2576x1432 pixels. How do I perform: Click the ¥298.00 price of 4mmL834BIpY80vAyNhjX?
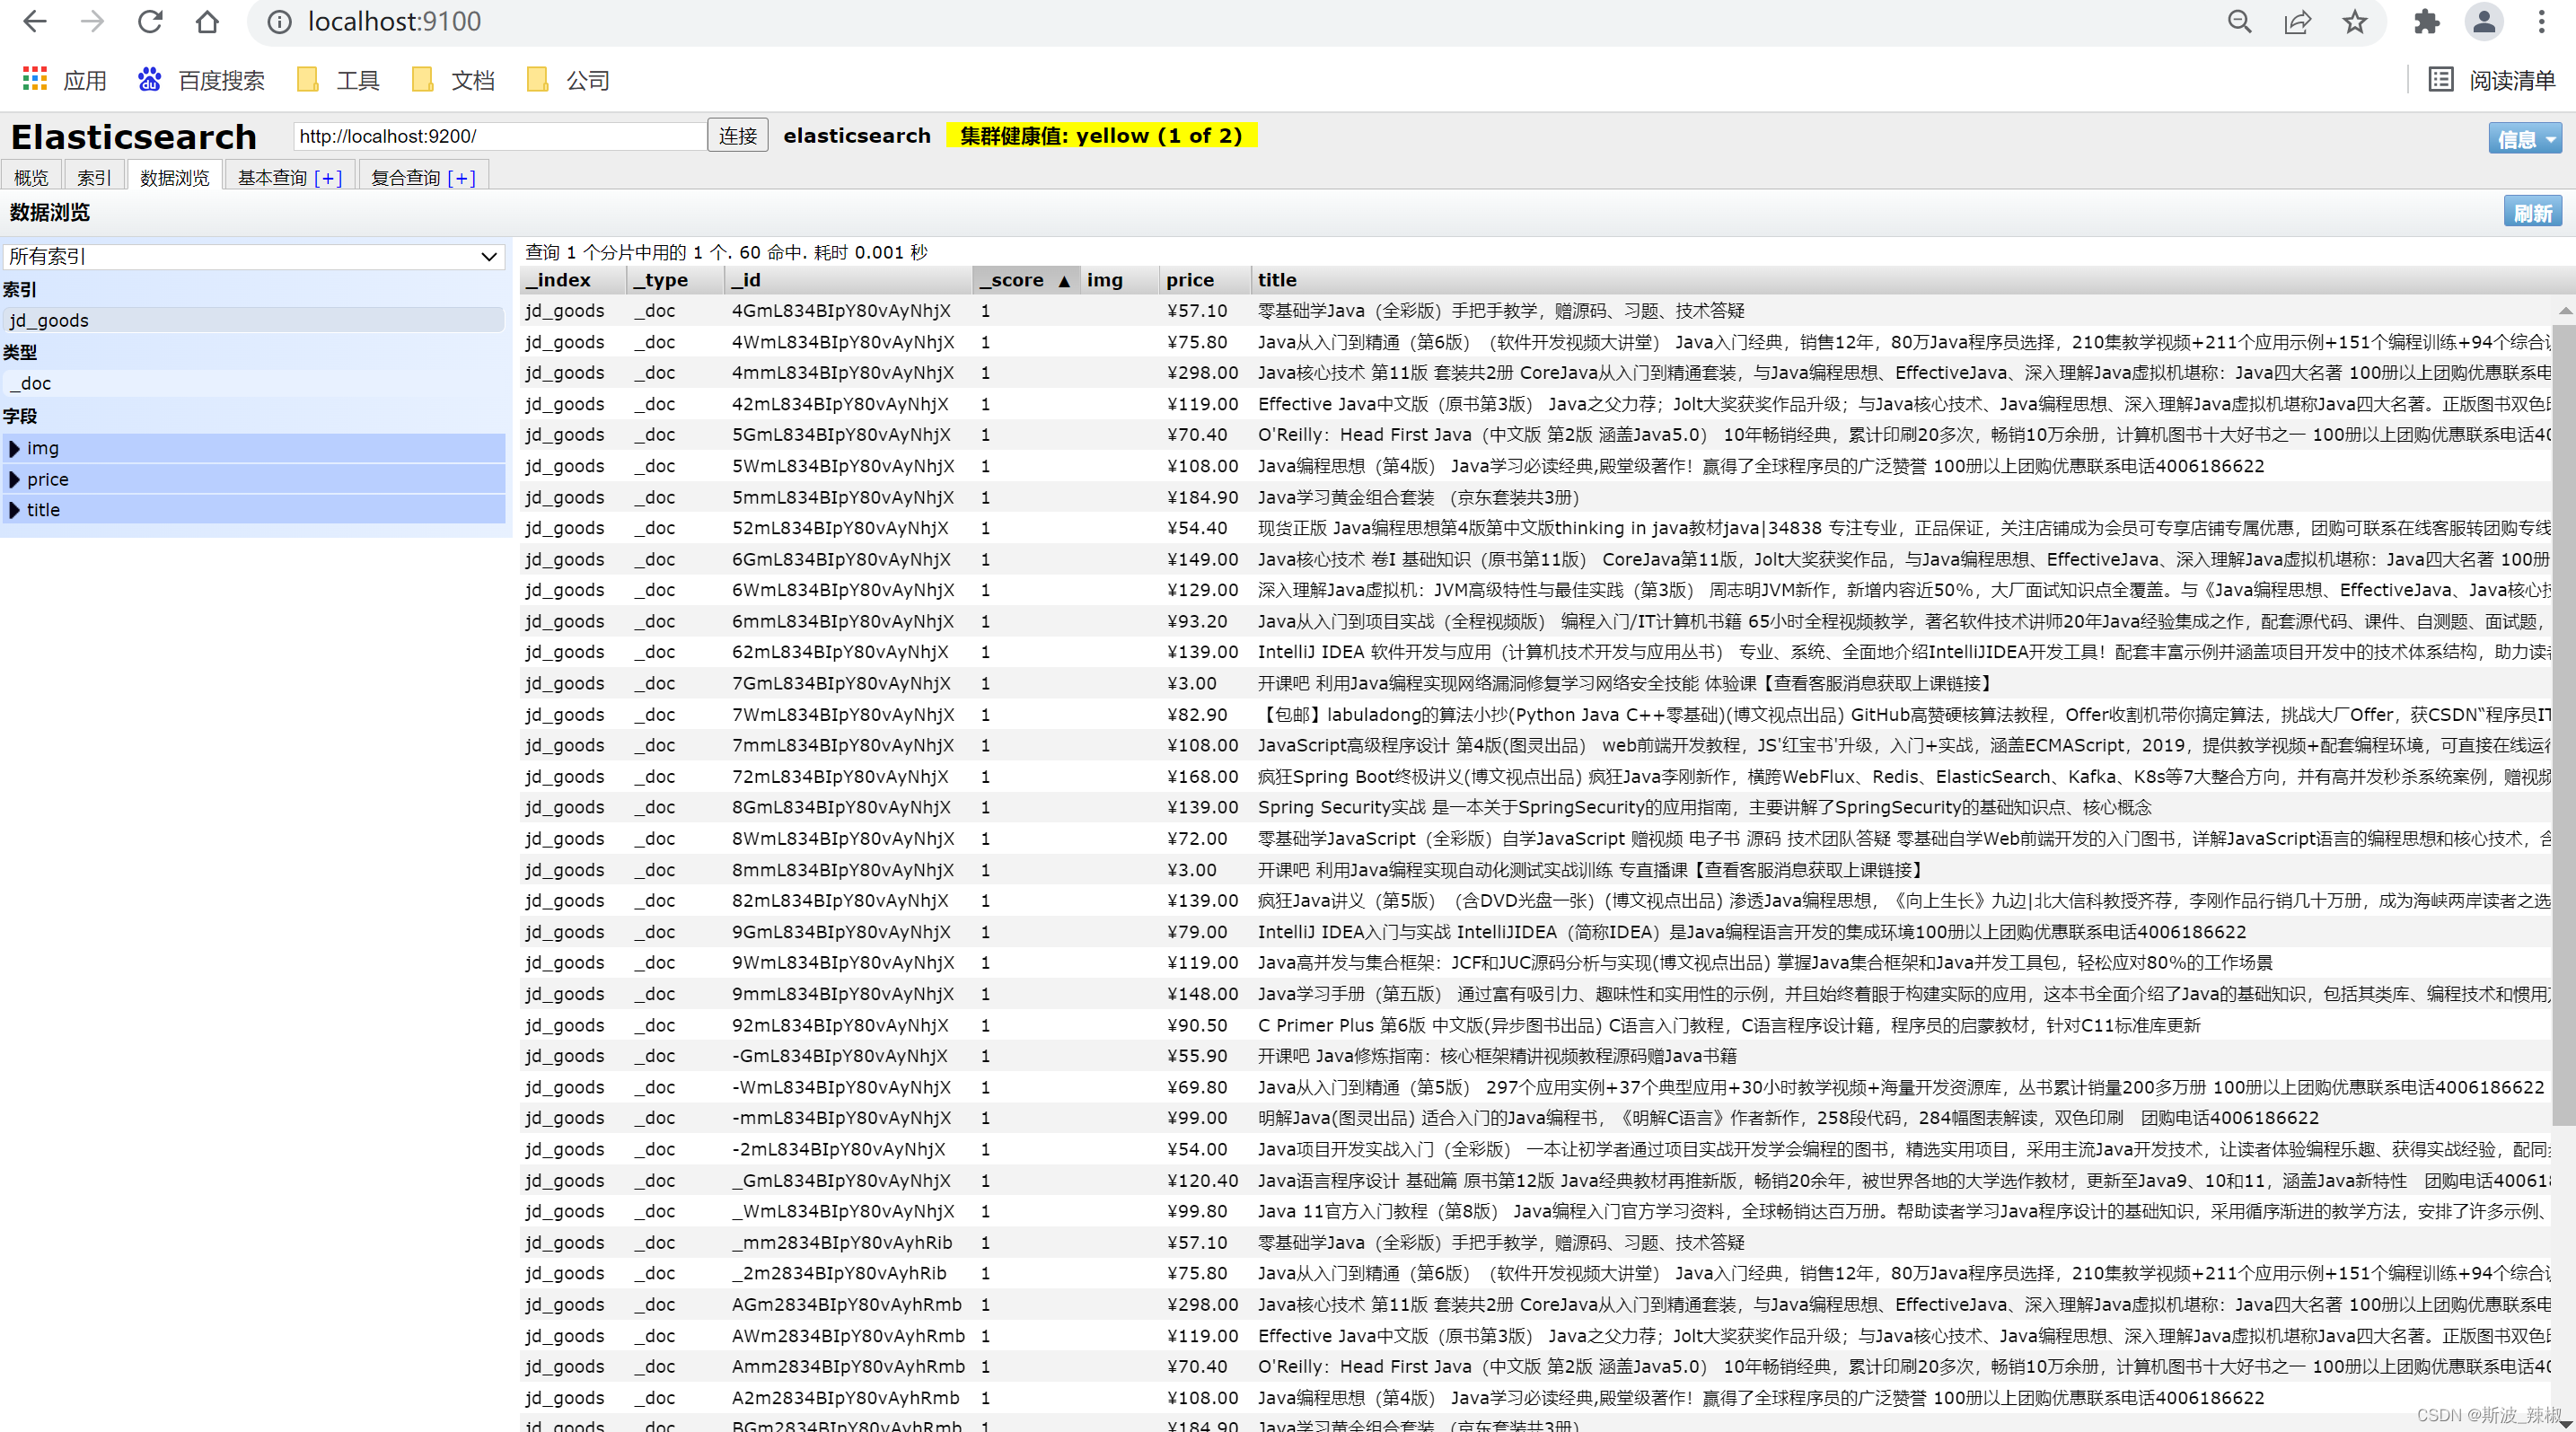click(x=1203, y=373)
